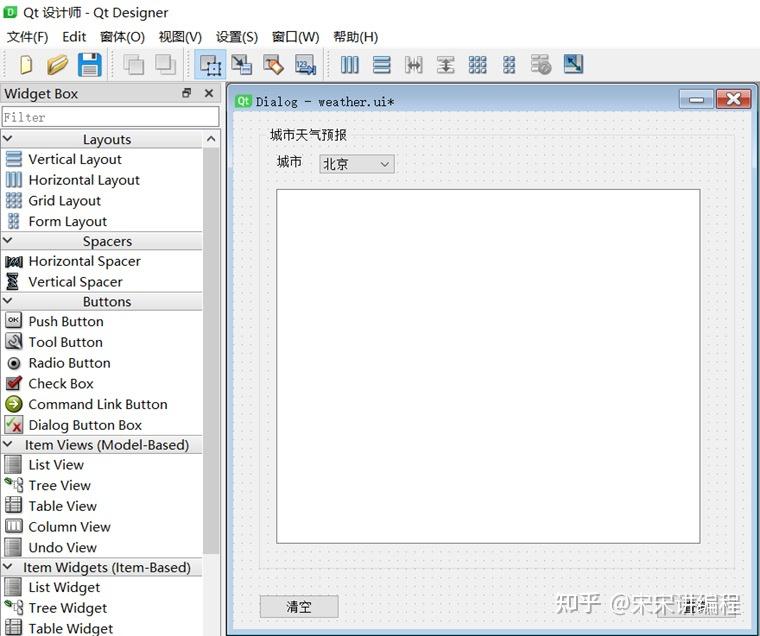
Task: Click the Open file folder icon
Action: (x=57, y=64)
